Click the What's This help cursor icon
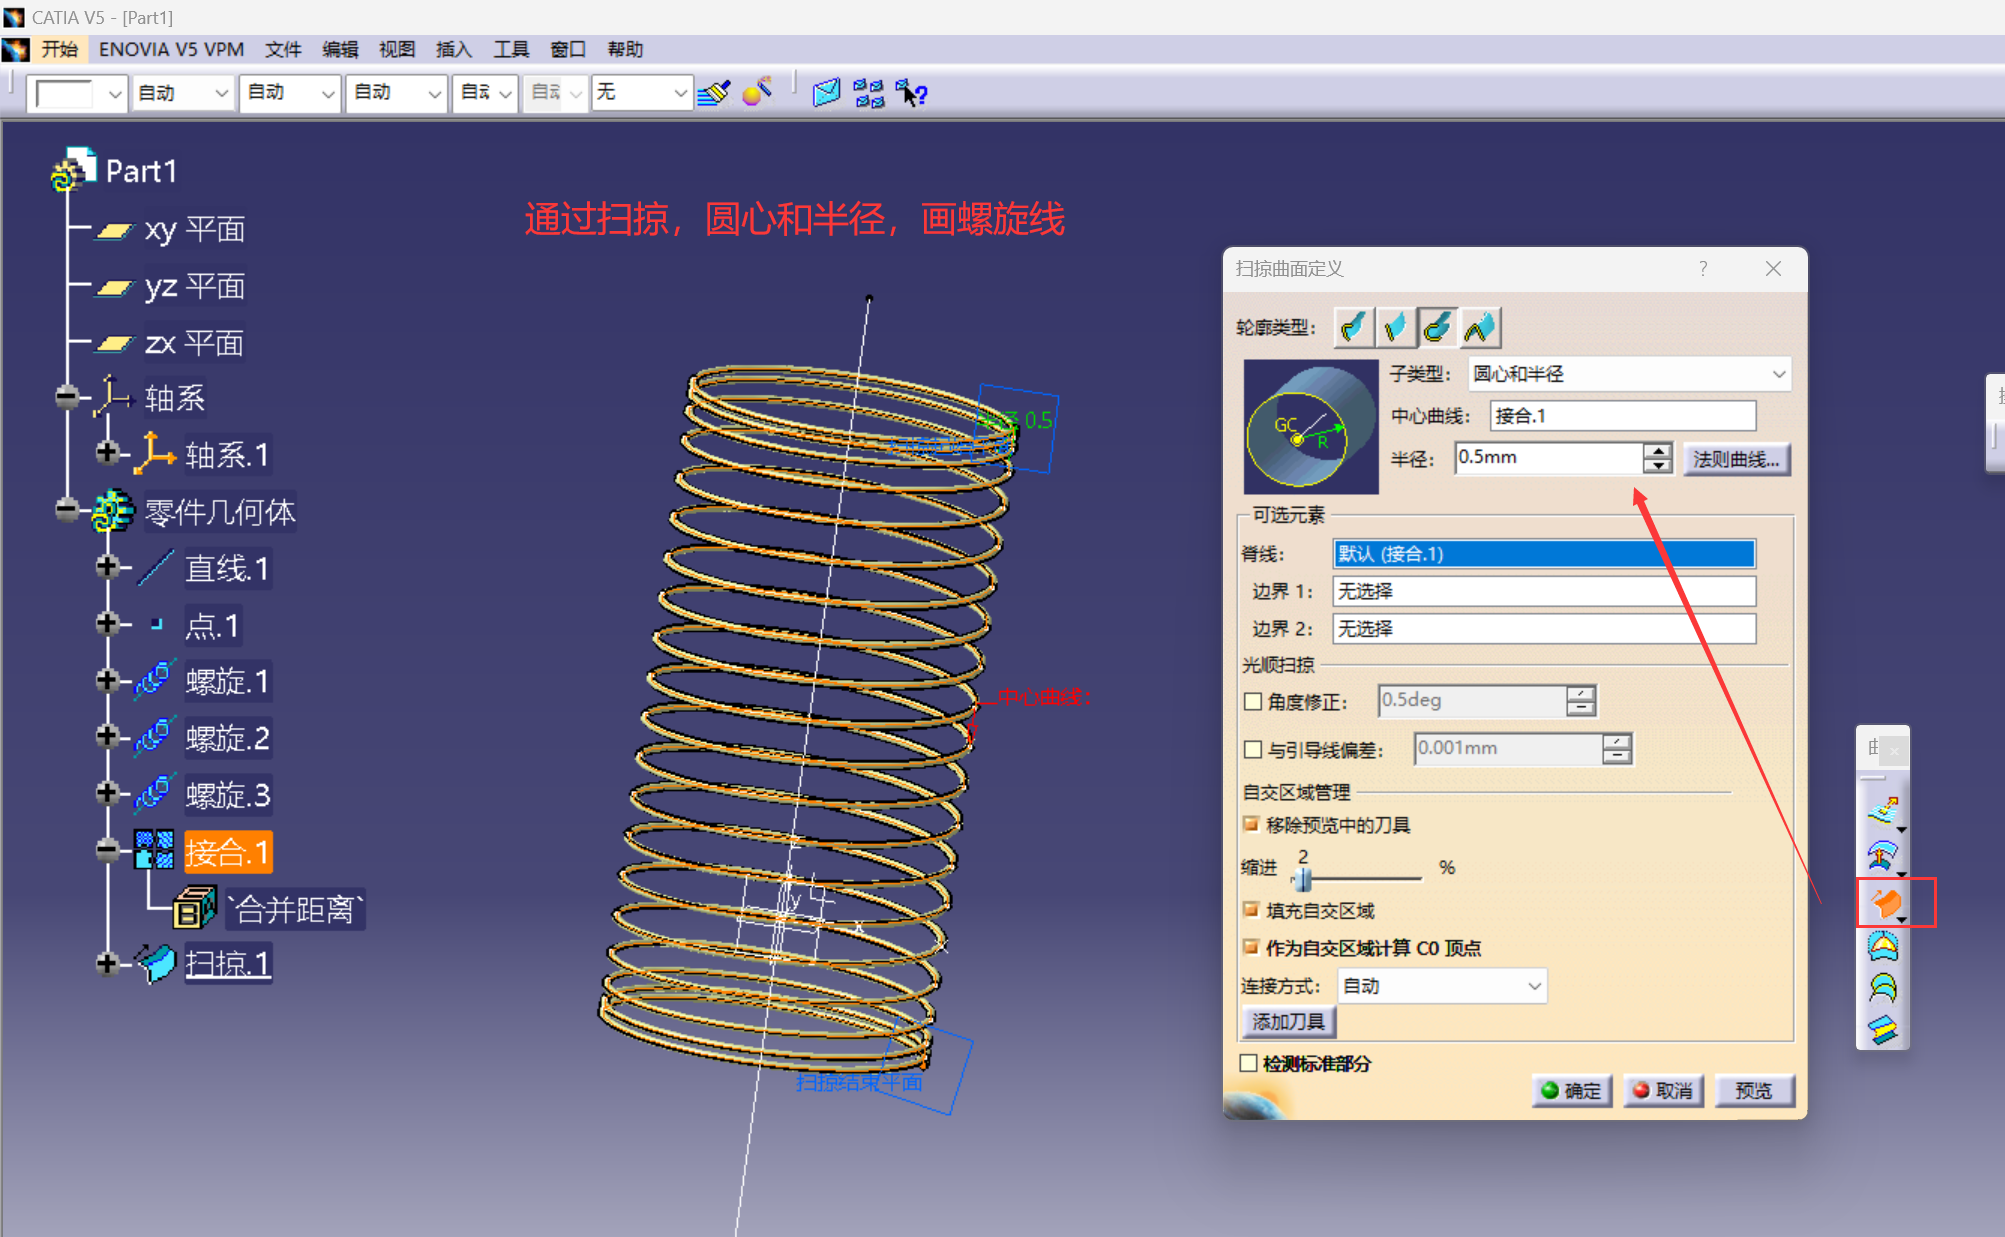2005x1237 pixels. (x=911, y=93)
